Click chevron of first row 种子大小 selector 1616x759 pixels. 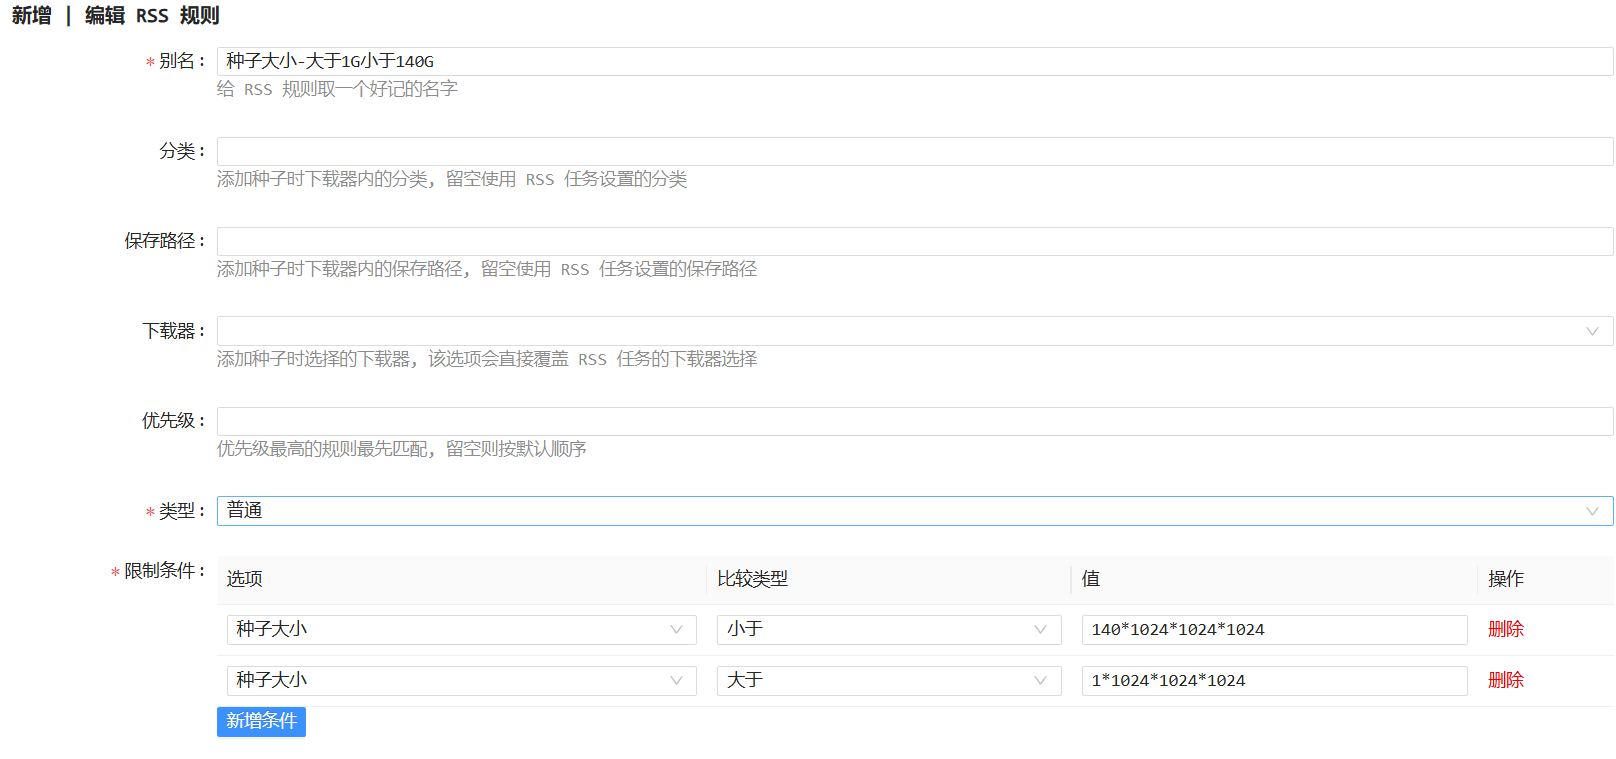[x=676, y=629]
